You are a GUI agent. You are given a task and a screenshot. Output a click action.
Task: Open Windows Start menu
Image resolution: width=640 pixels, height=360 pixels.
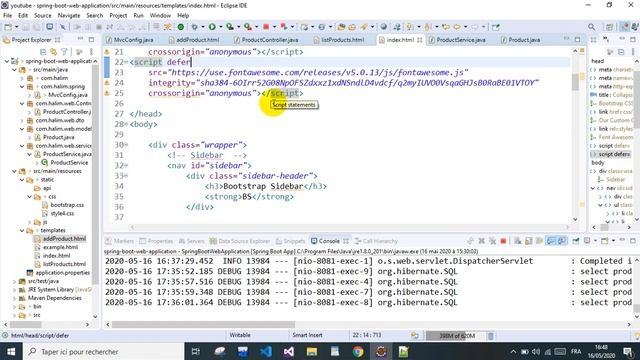(x=11, y=351)
